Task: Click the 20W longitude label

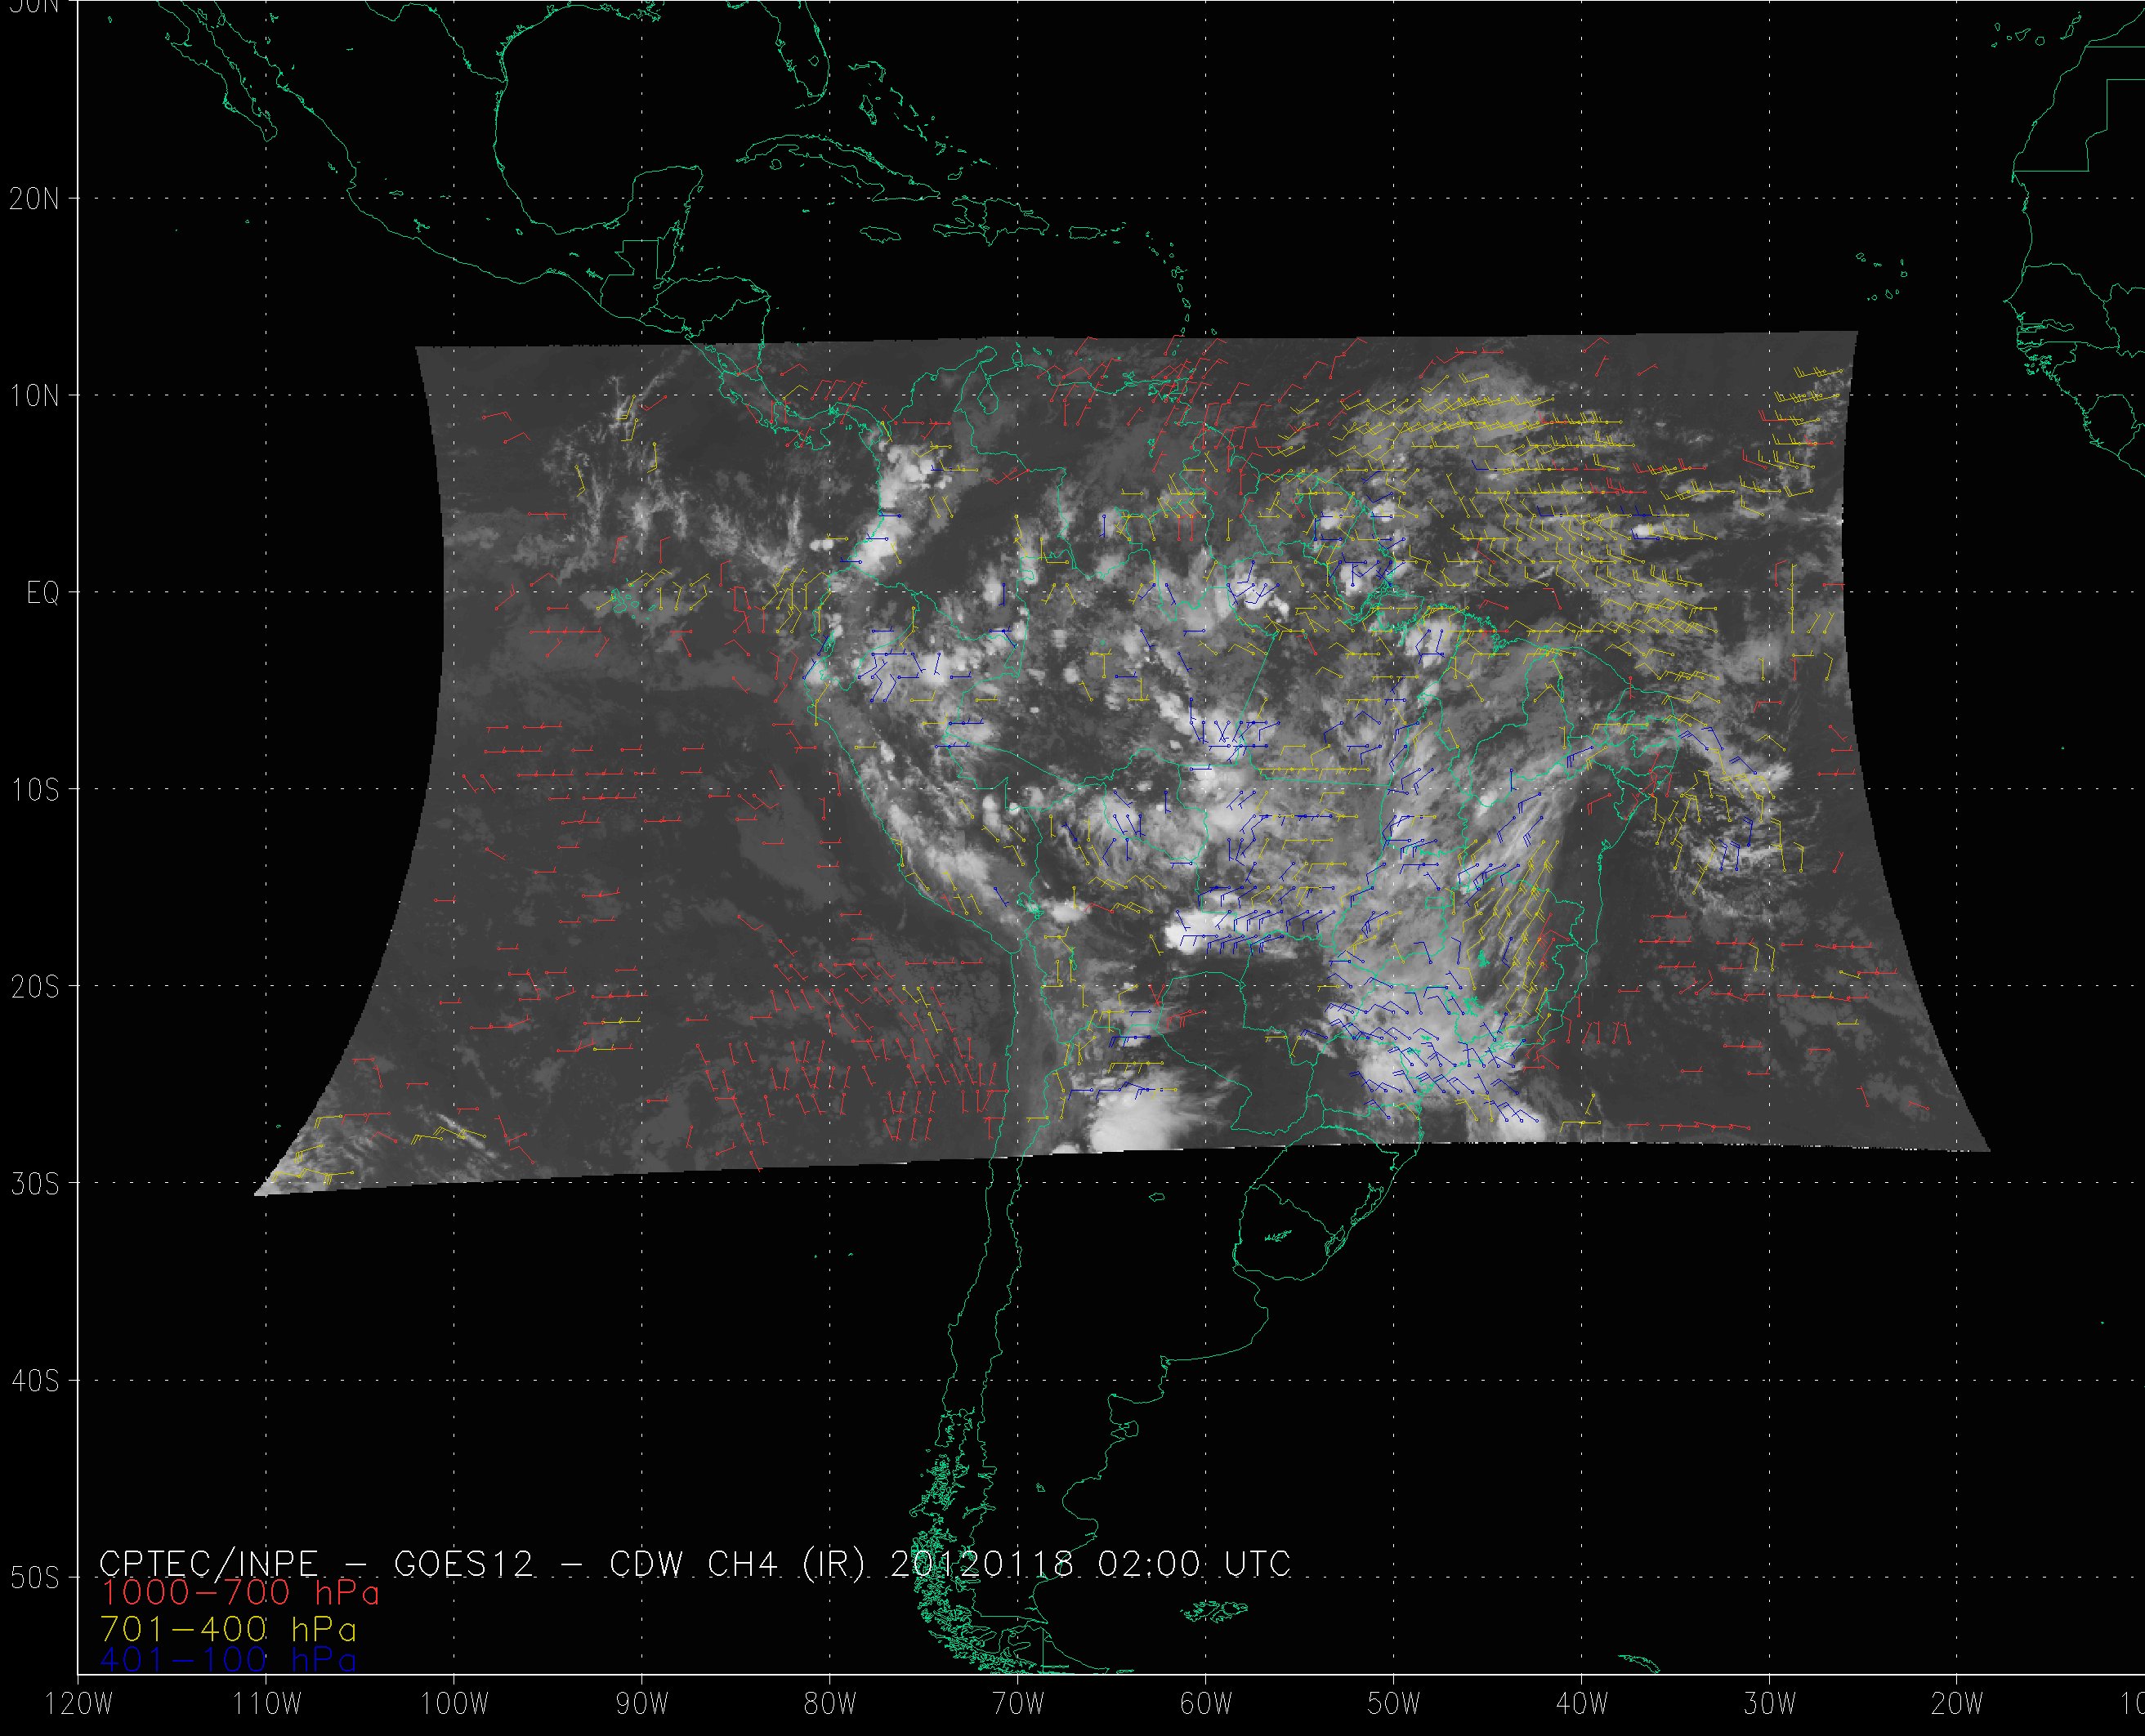Action: pos(1958,1704)
